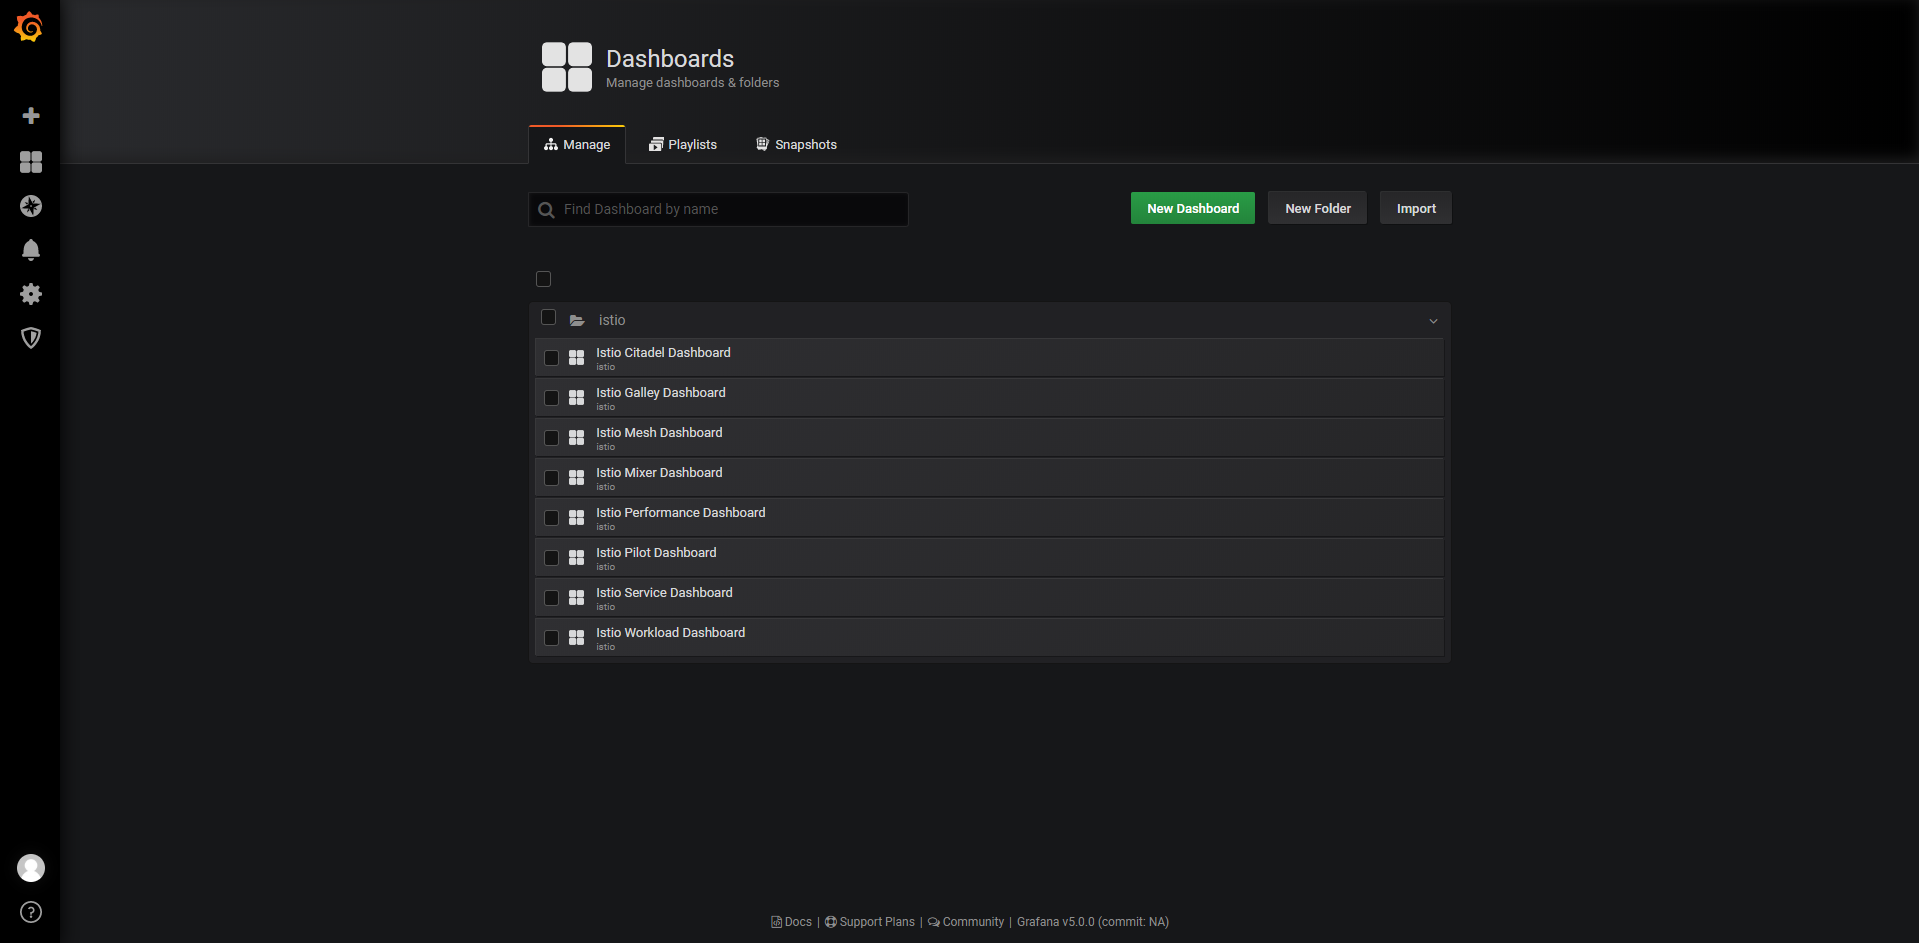Check the Istio Pilot Dashboard checkbox
The image size is (1919, 943).
(x=551, y=558)
